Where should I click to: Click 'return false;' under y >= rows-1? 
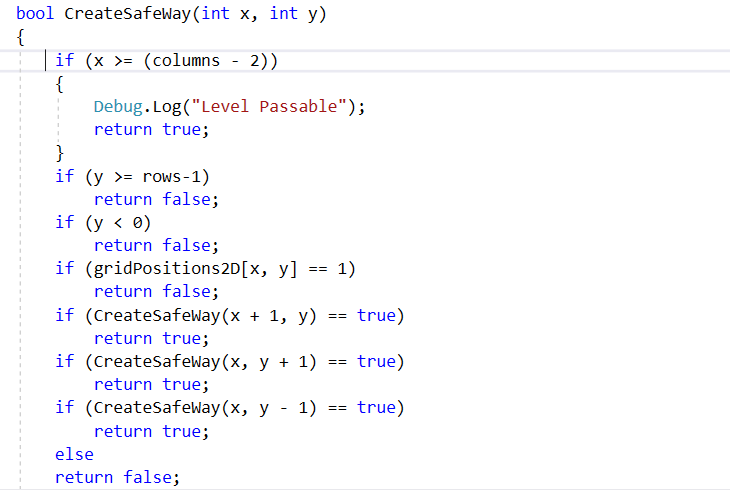pyautogui.click(x=156, y=199)
